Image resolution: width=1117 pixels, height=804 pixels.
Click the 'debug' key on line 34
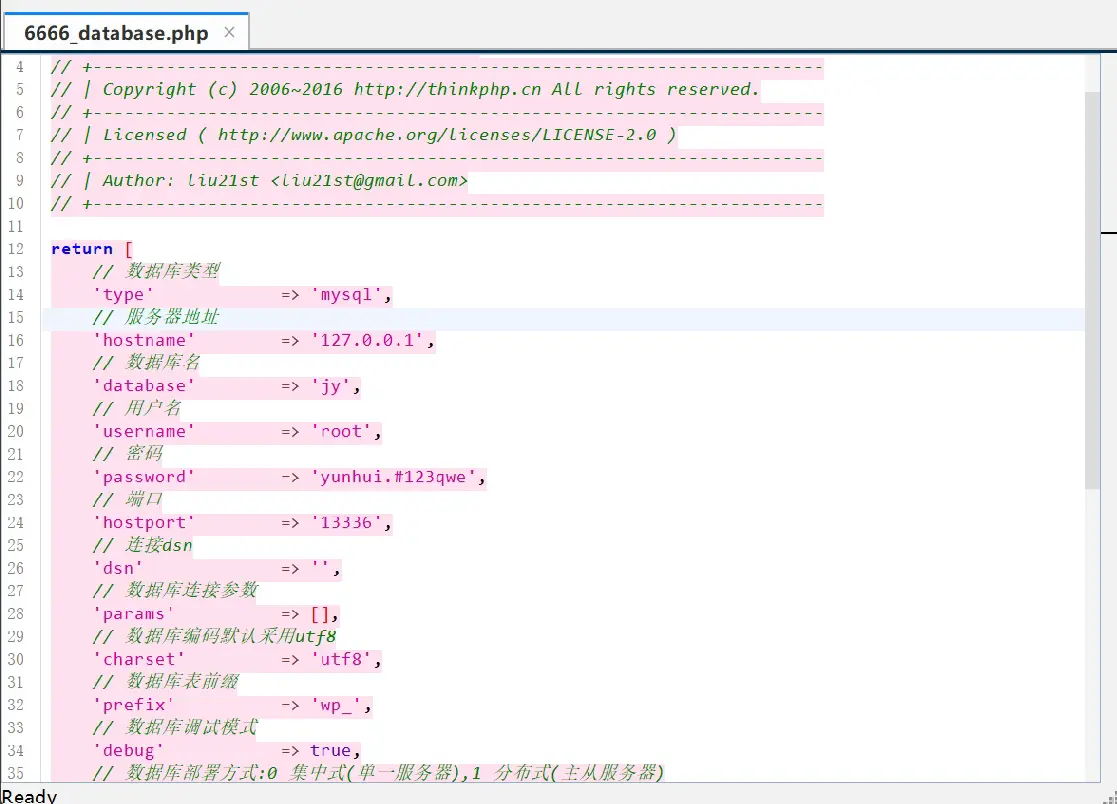(x=128, y=751)
